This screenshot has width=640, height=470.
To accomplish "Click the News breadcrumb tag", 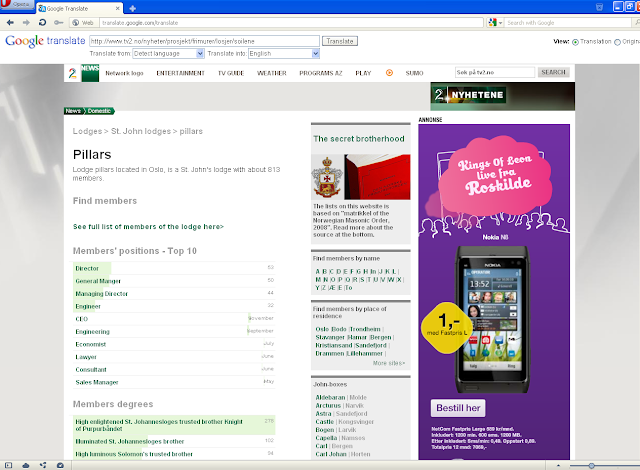I will click(73, 111).
